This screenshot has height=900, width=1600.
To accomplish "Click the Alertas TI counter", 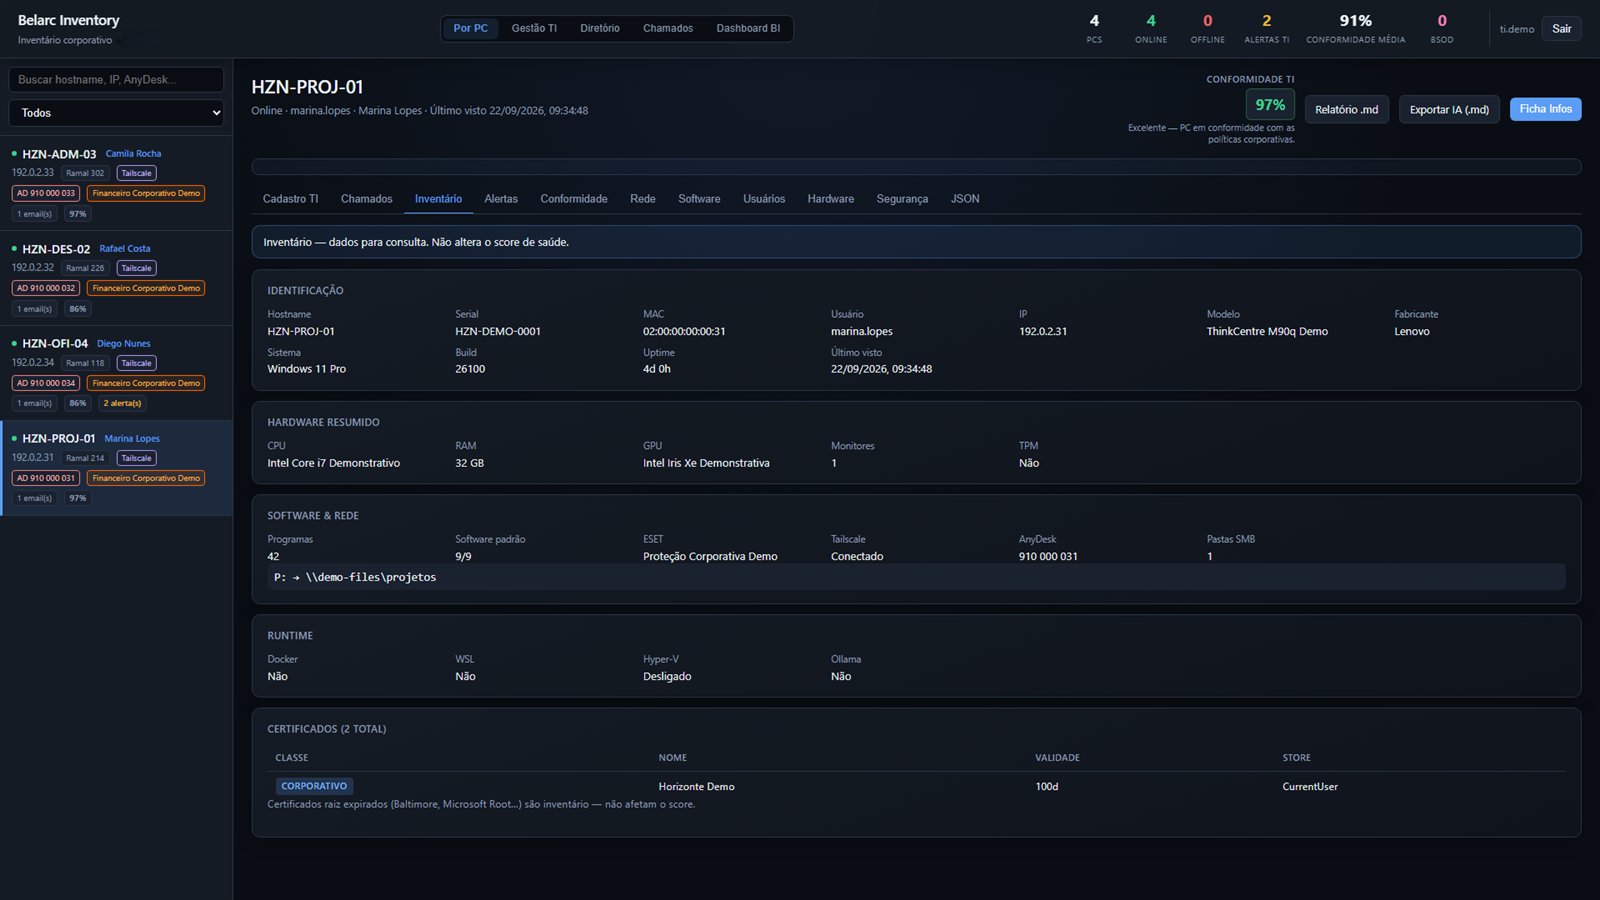I will [1266, 28].
